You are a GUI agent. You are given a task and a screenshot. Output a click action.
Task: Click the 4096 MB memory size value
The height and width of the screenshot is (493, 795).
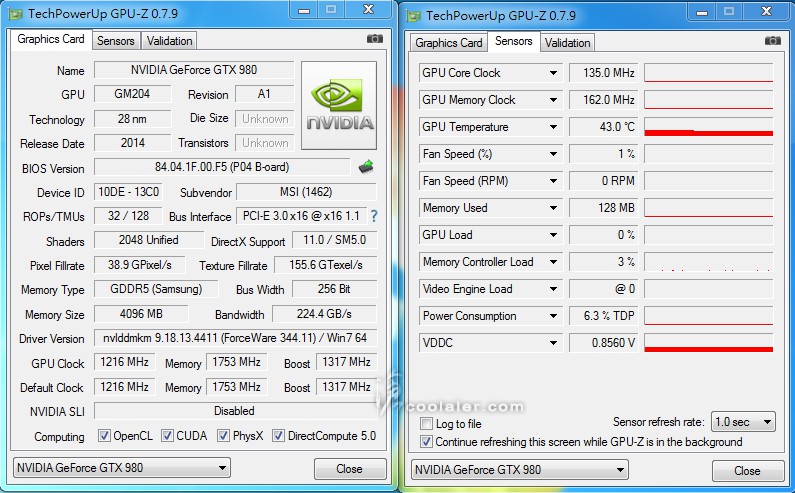coord(141,314)
